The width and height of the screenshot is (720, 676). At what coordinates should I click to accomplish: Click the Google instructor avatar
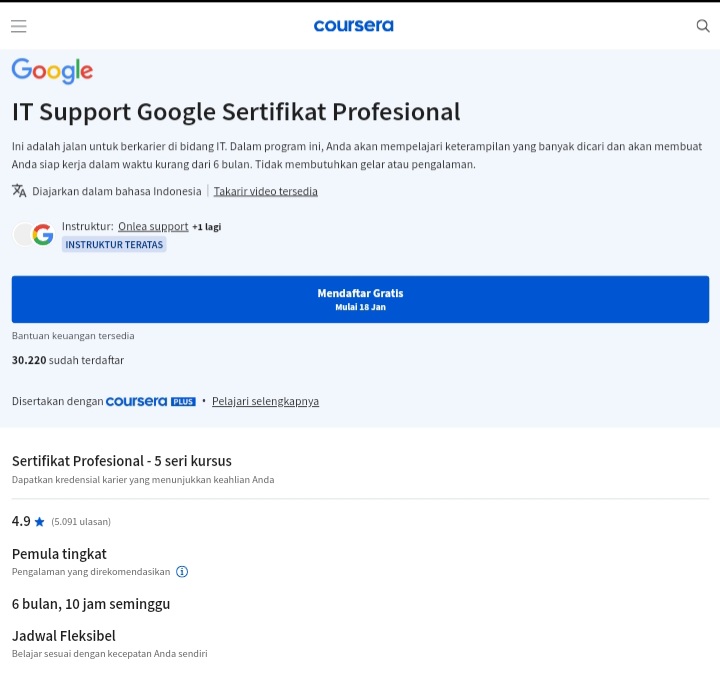coord(42,235)
